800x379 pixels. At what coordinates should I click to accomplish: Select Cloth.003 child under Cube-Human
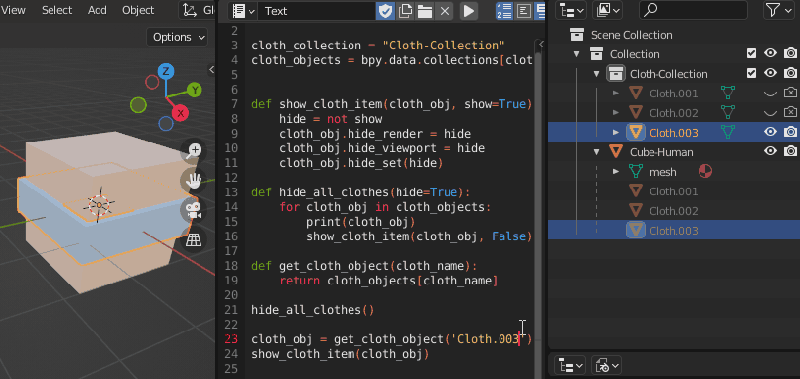tap(673, 231)
